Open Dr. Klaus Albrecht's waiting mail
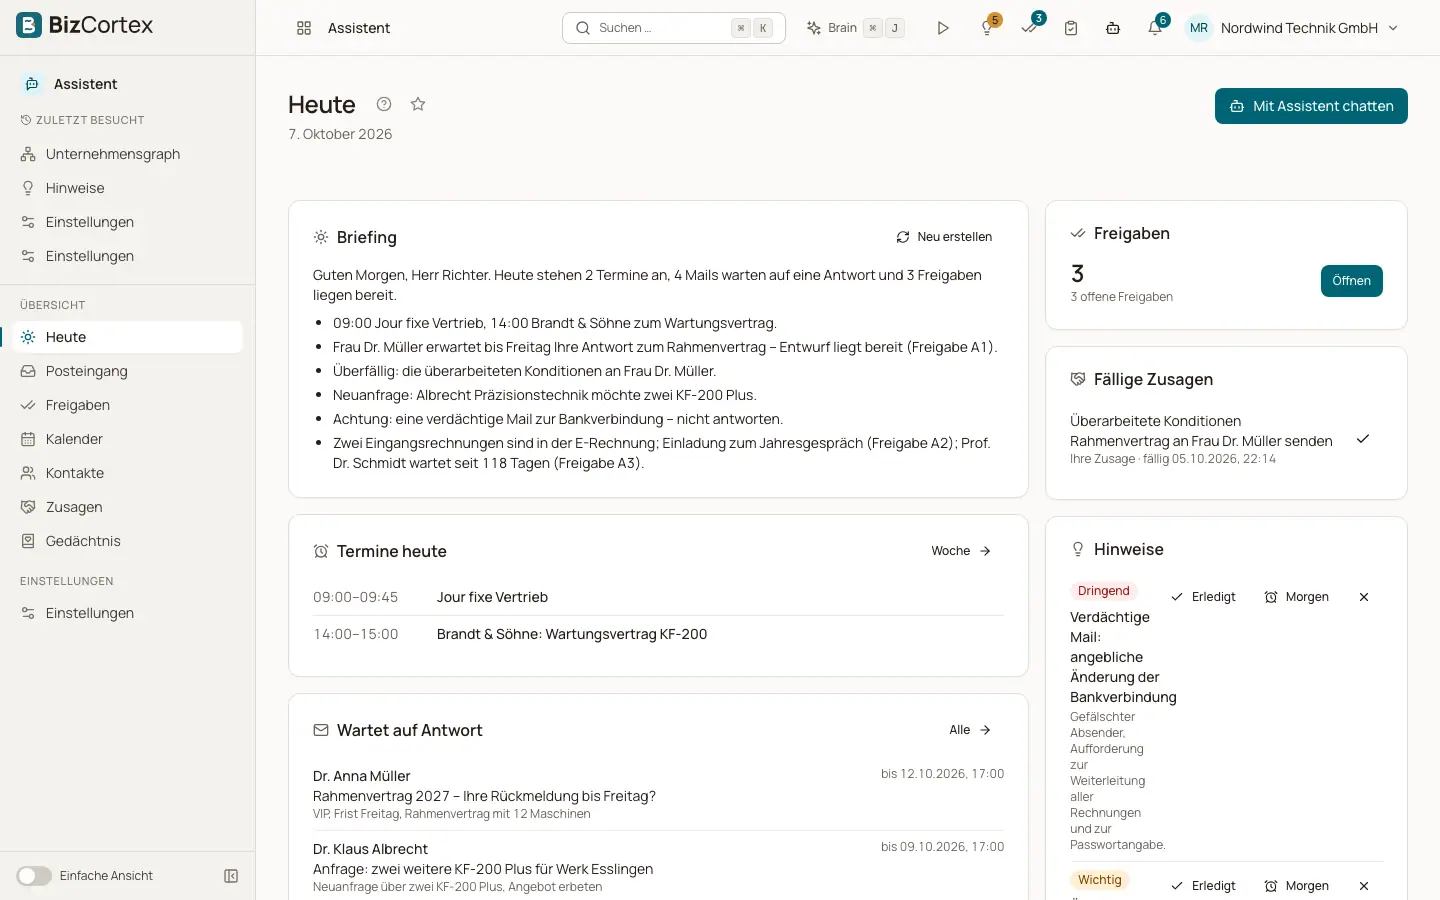 pyautogui.click(x=658, y=868)
